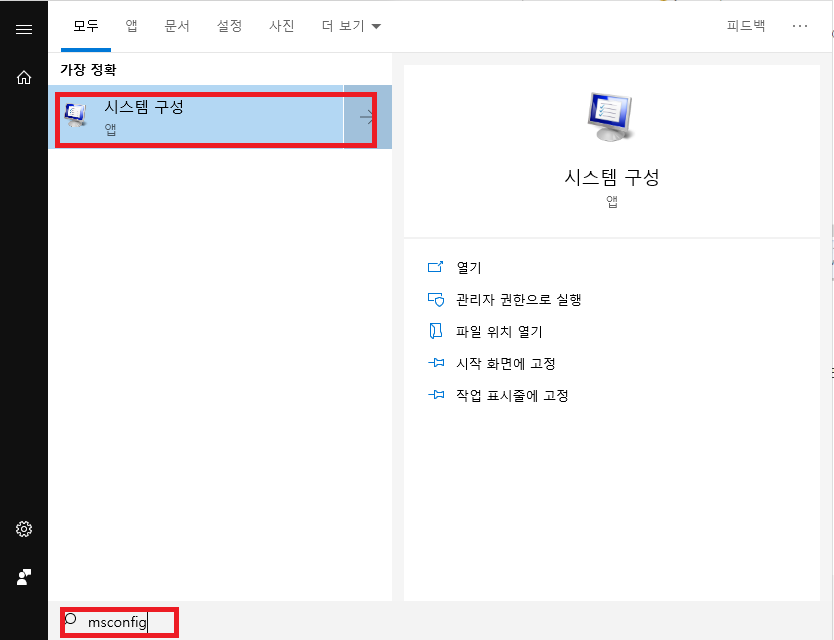Switch to the 설정 tab
Viewport: 834px width, 640px height.
pyautogui.click(x=229, y=26)
